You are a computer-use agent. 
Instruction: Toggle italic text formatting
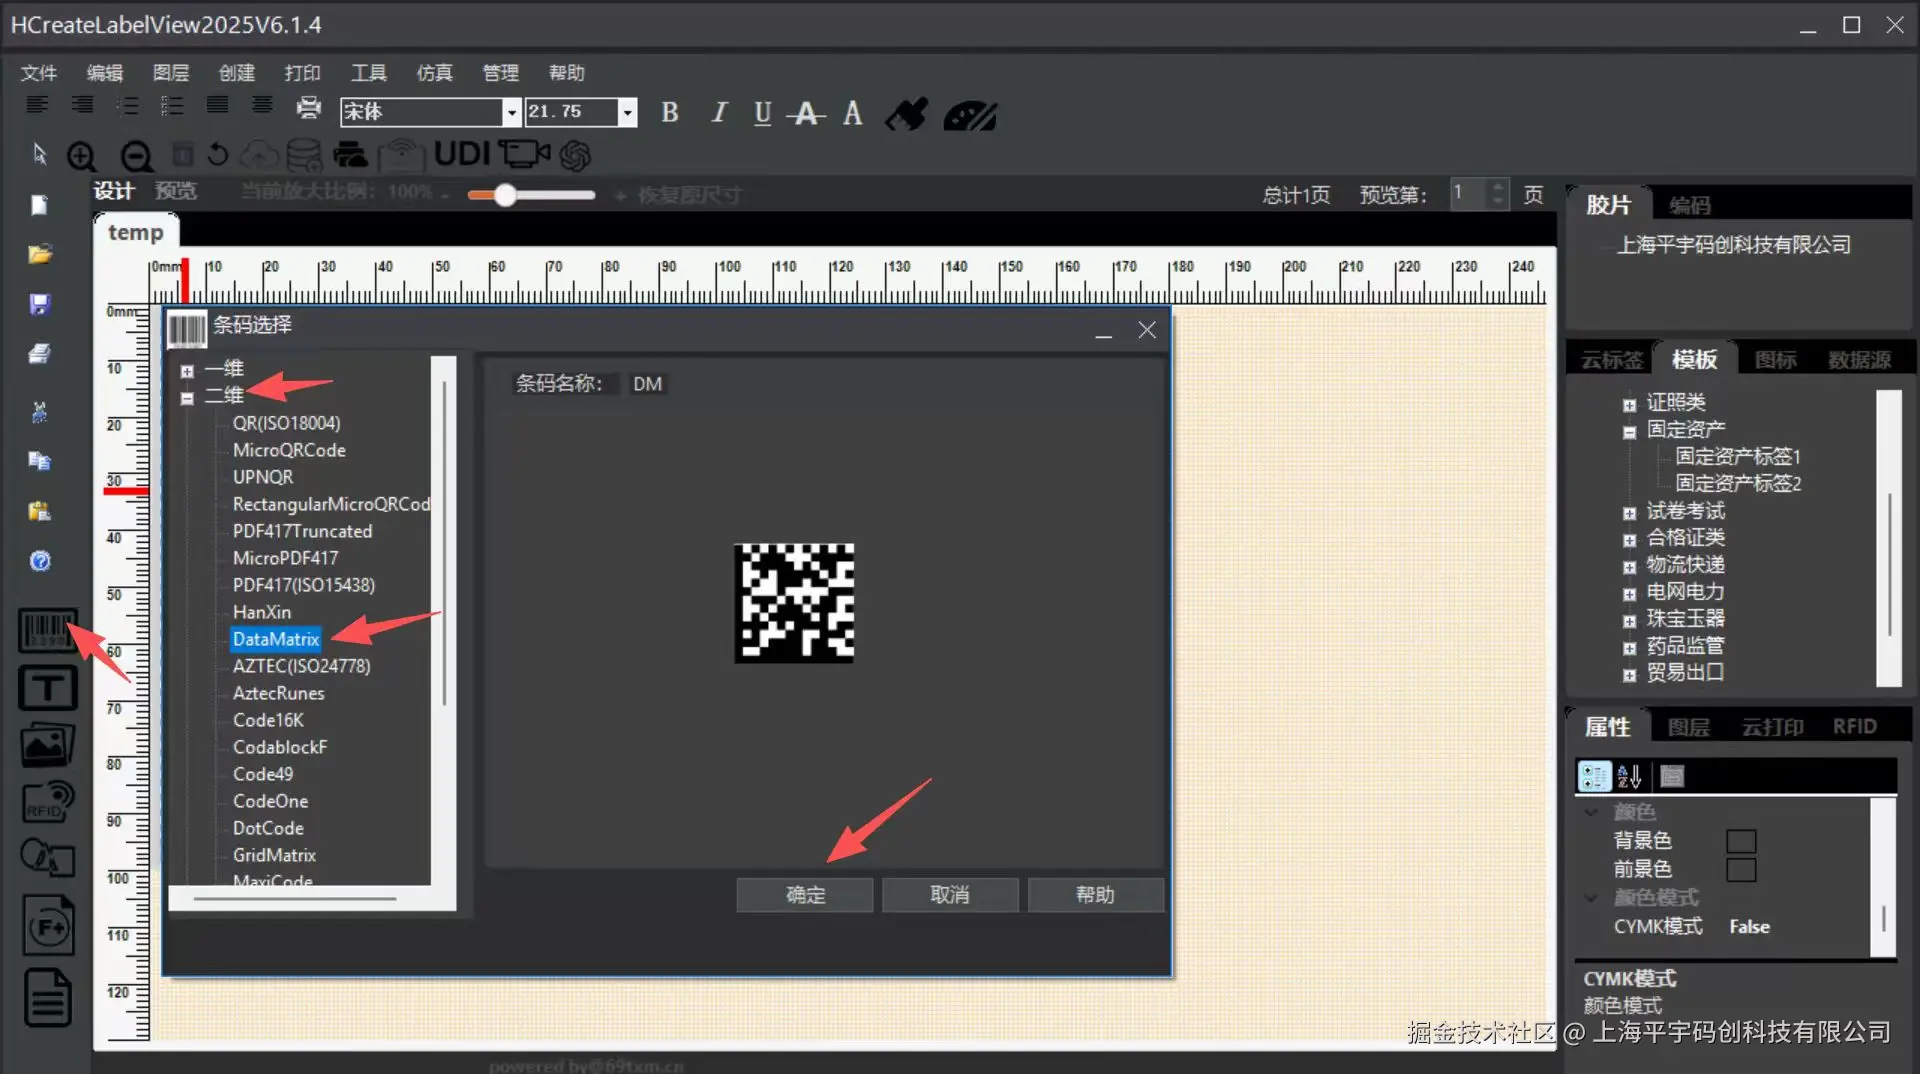pos(718,113)
